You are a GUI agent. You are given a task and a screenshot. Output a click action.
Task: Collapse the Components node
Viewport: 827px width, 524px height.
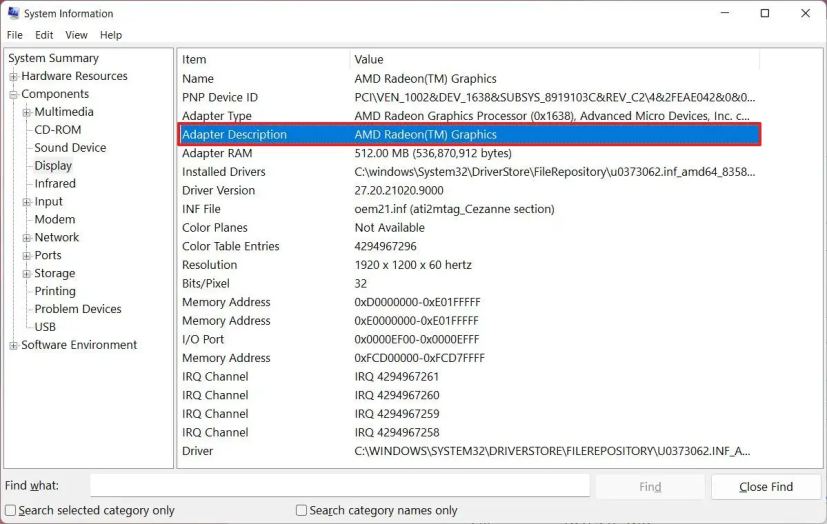click(x=13, y=95)
